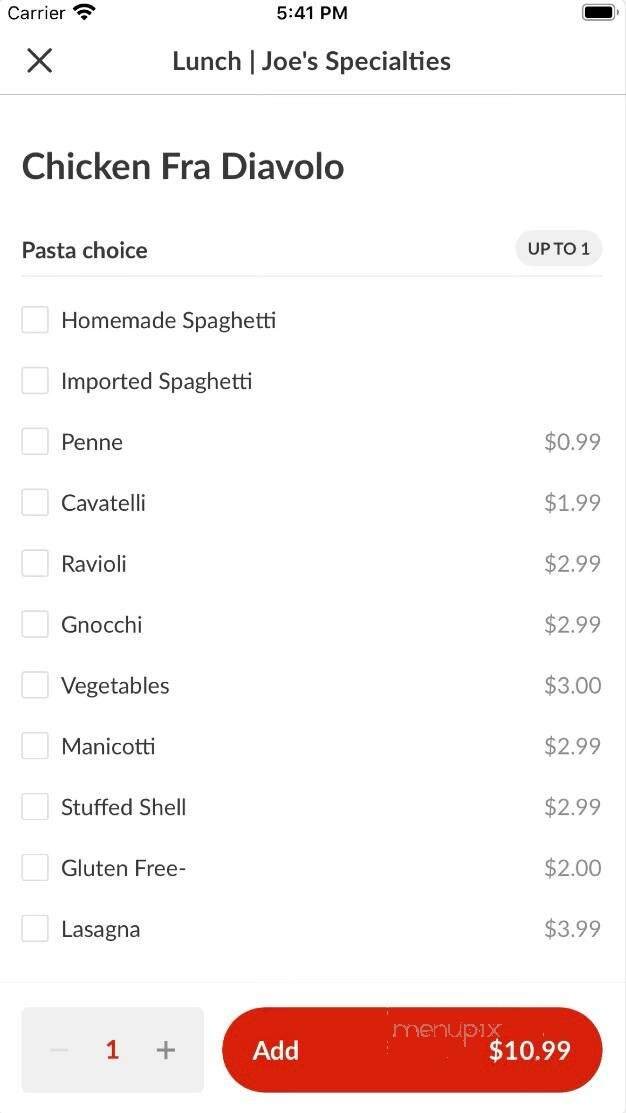Select the Ravioli pasta choice
The height and width of the screenshot is (1113, 626).
(35, 563)
